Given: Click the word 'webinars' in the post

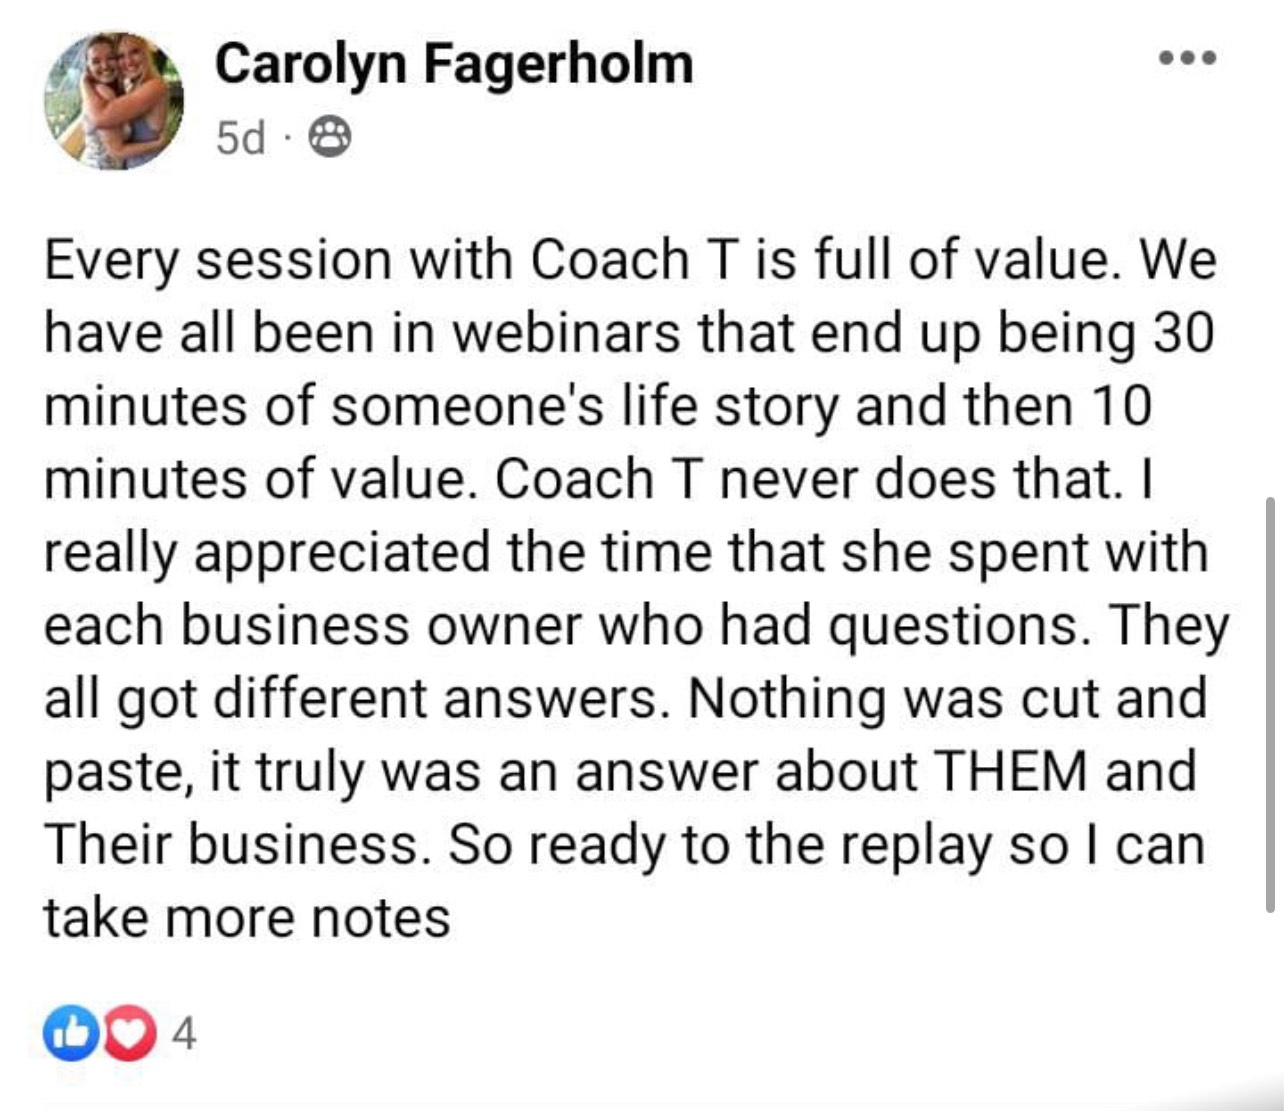Looking at the screenshot, I should click(x=566, y=333).
